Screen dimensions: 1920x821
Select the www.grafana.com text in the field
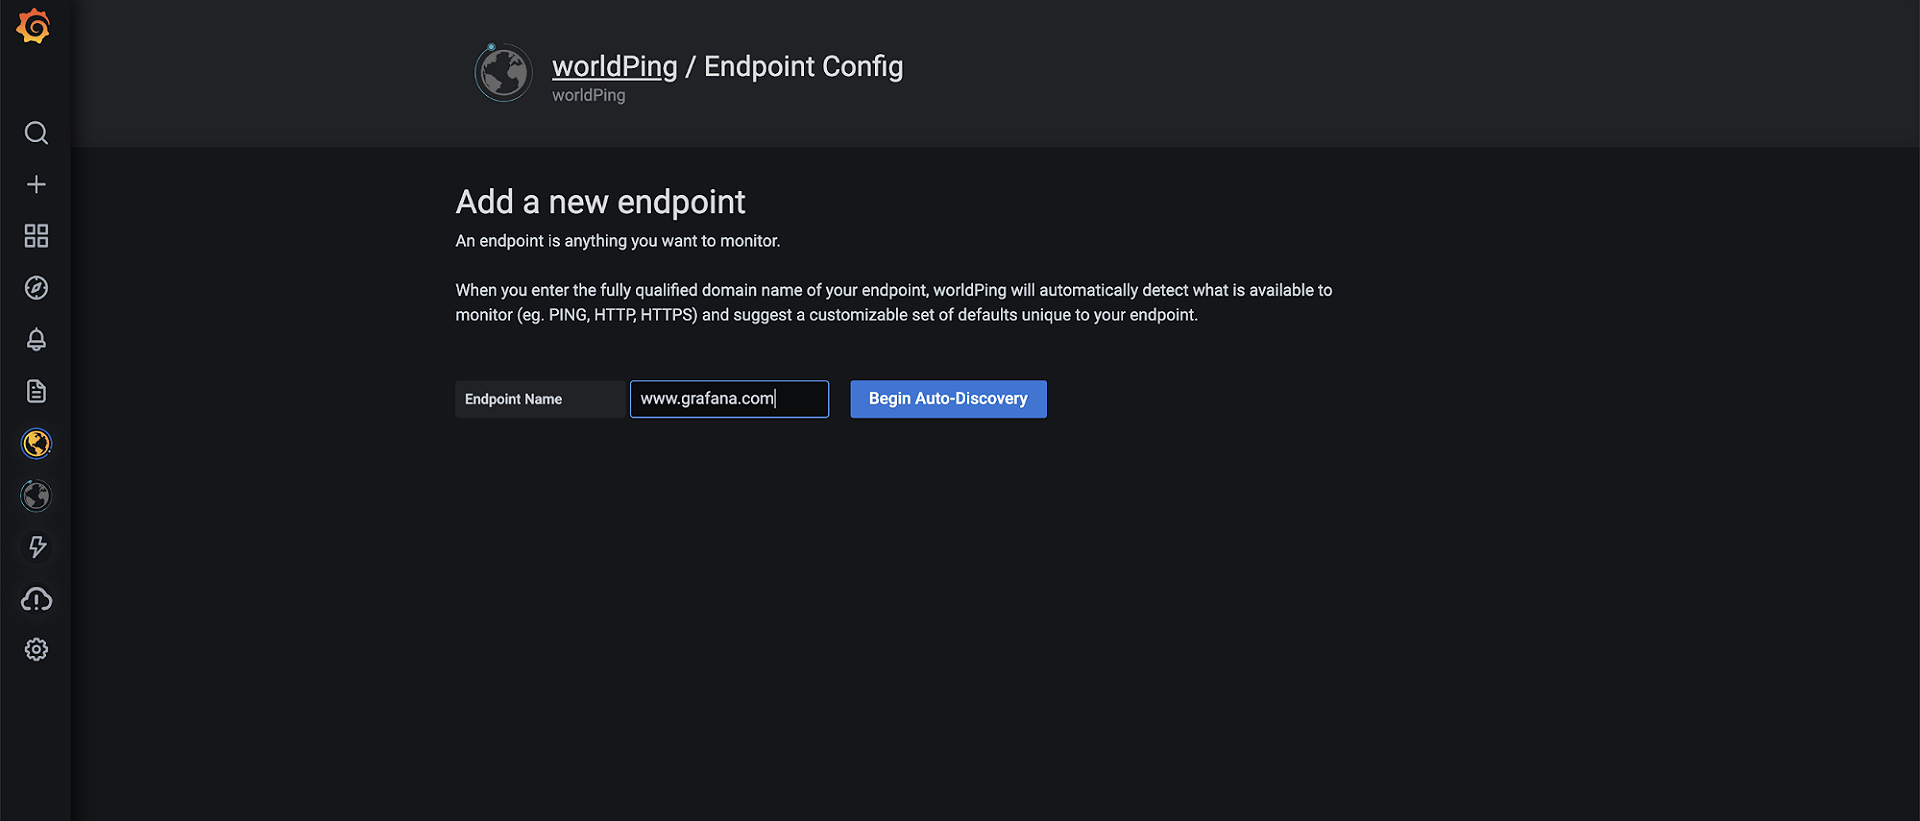tap(706, 398)
